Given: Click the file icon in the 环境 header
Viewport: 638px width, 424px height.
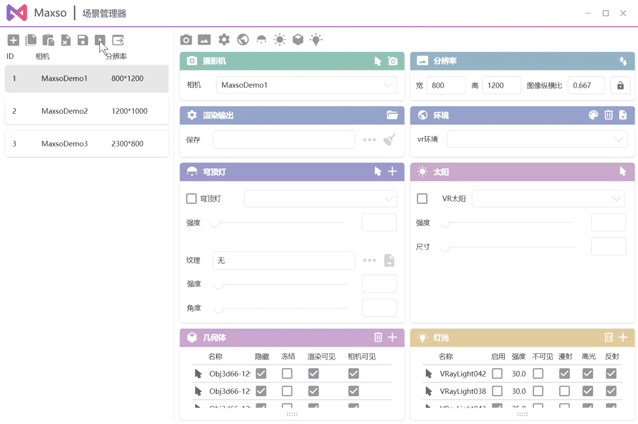Looking at the screenshot, I should click(x=623, y=115).
